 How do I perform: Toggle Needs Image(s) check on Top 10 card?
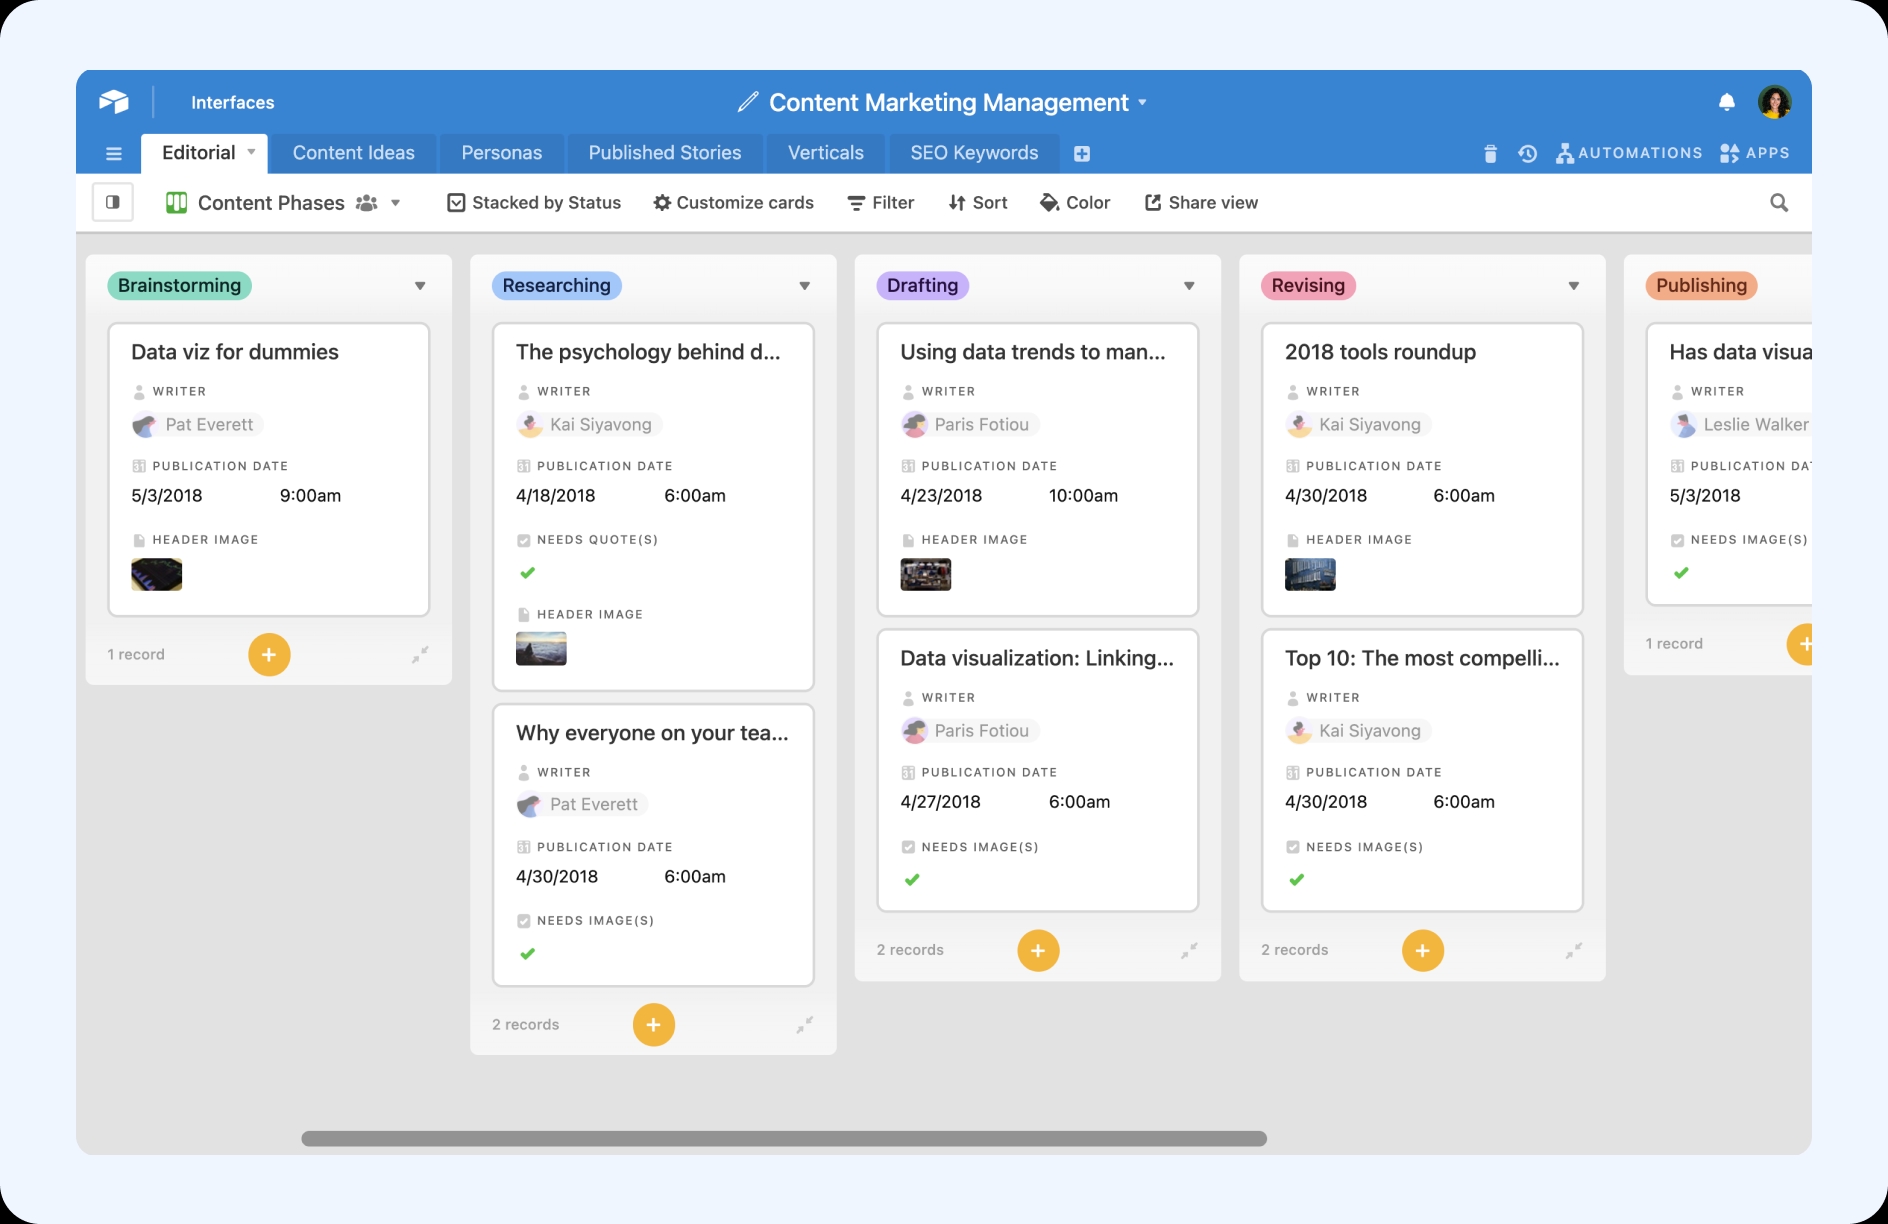(x=1297, y=880)
